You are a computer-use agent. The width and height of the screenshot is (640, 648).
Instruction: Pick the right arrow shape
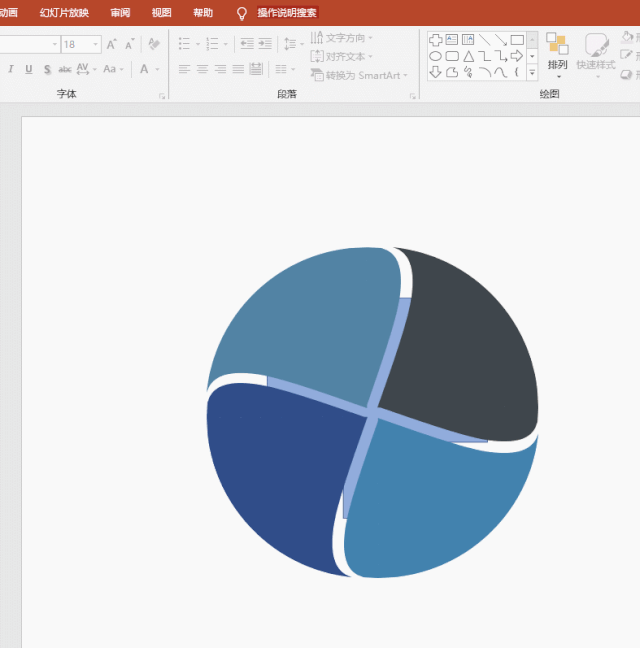click(x=516, y=56)
